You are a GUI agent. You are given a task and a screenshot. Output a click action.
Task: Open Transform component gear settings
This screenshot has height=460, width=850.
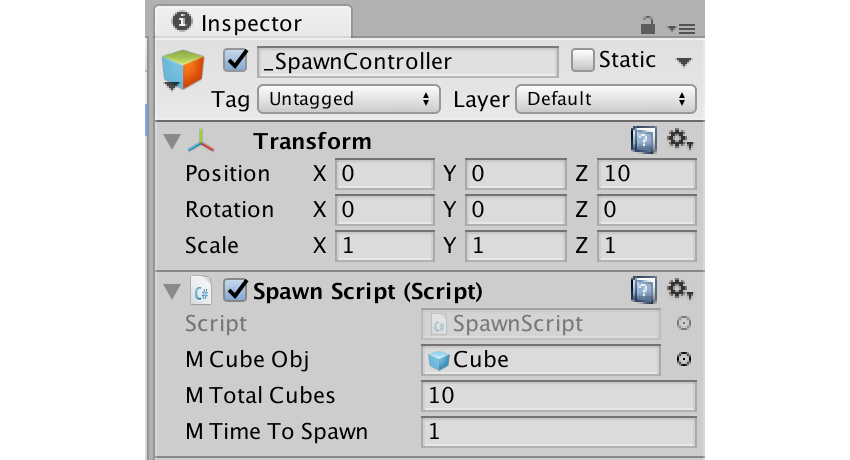pyautogui.click(x=680, y=140)
